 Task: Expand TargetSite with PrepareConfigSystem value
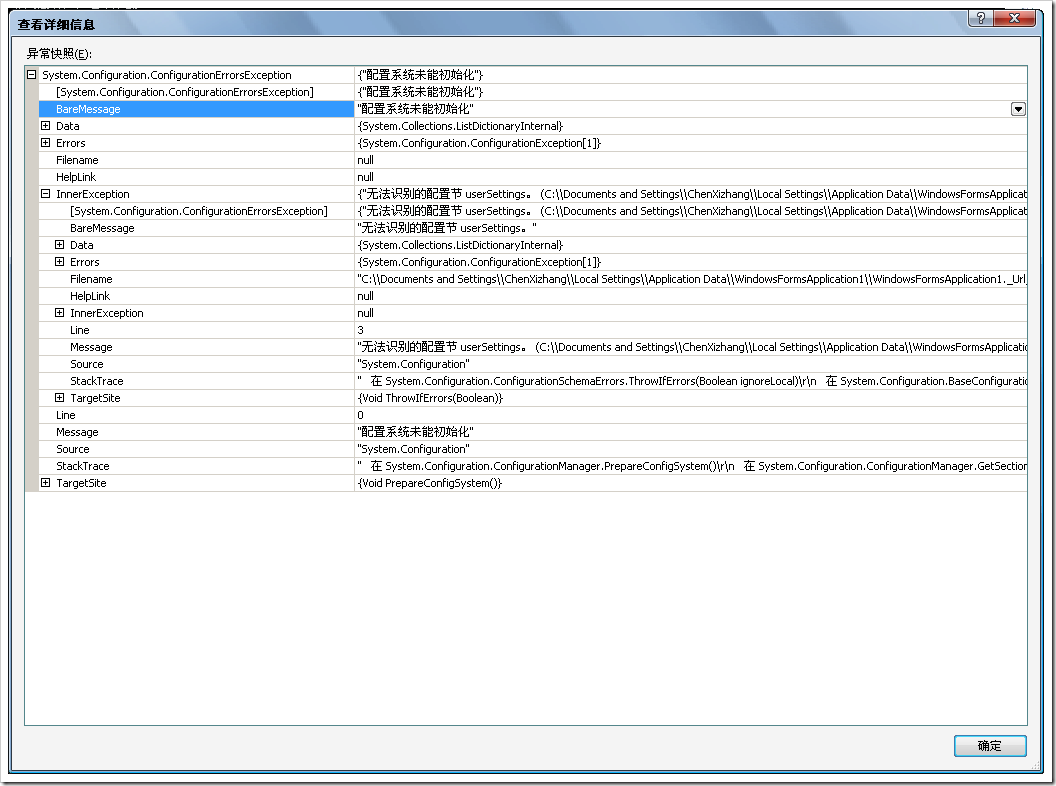tap(45, 482)
